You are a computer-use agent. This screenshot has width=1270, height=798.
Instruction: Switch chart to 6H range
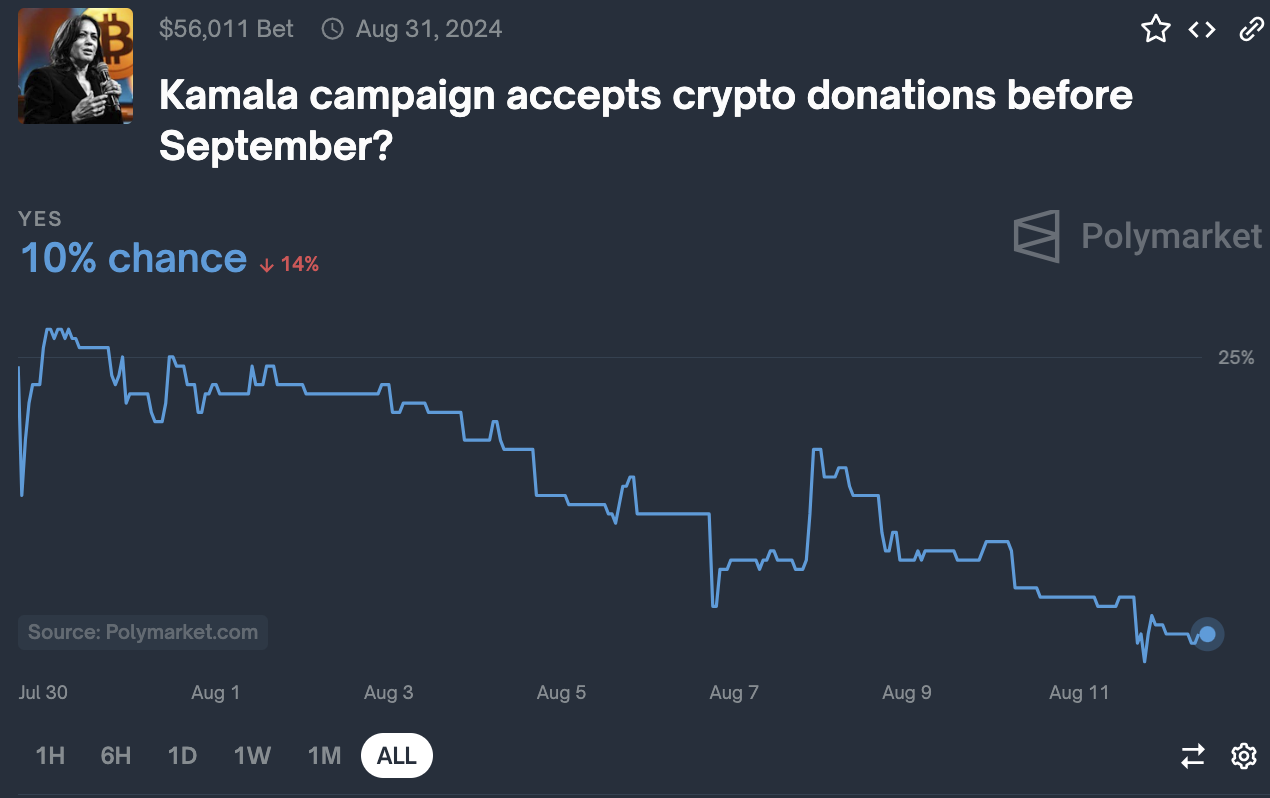click(x=116, y=756)
